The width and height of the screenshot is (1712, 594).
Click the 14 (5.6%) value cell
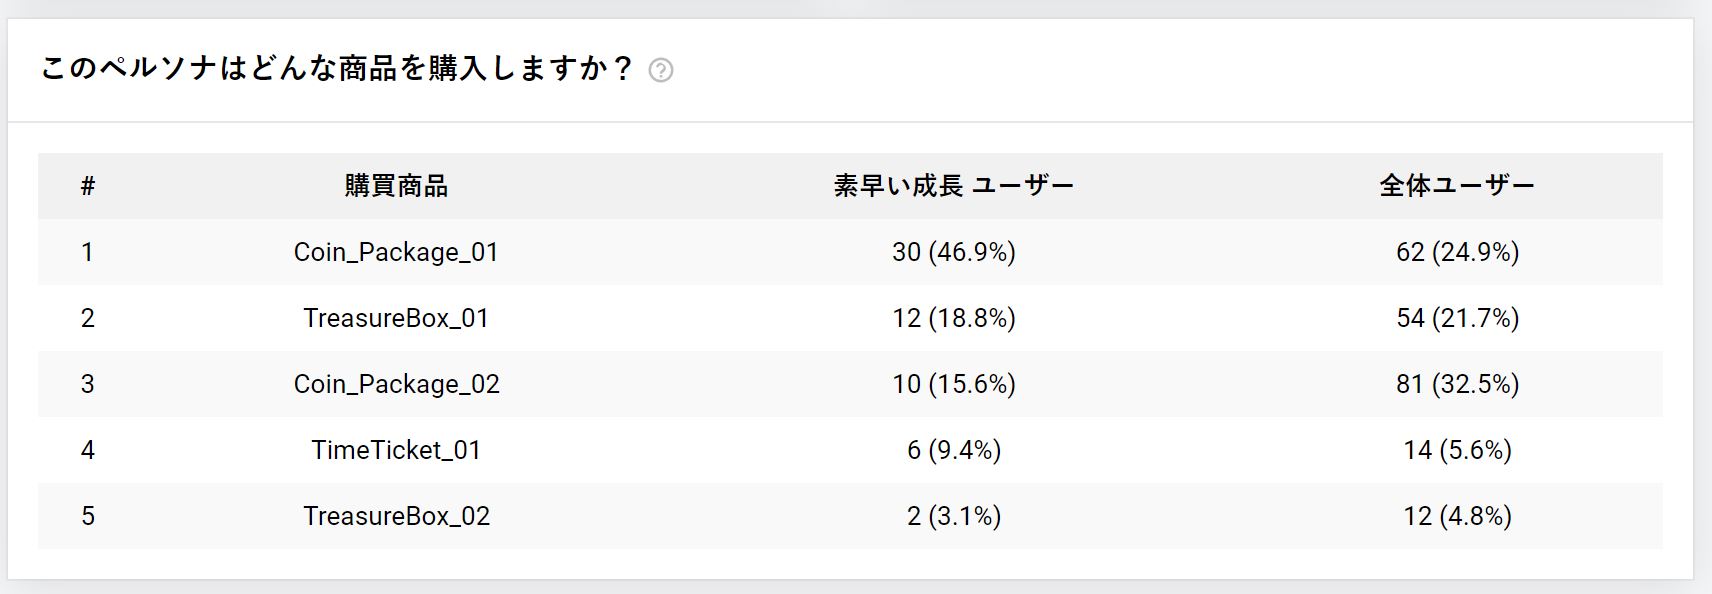click(x=1457, y=450)
